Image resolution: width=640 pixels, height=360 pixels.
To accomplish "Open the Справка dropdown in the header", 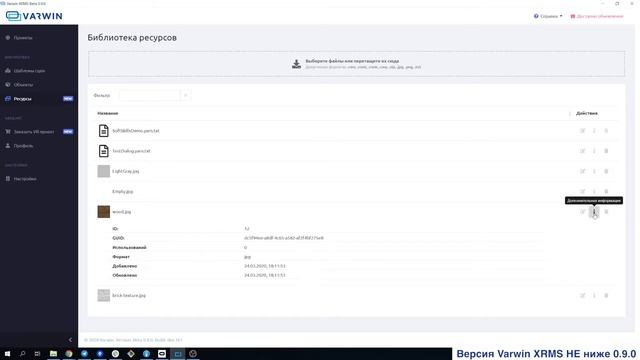I will coord(548,16).
